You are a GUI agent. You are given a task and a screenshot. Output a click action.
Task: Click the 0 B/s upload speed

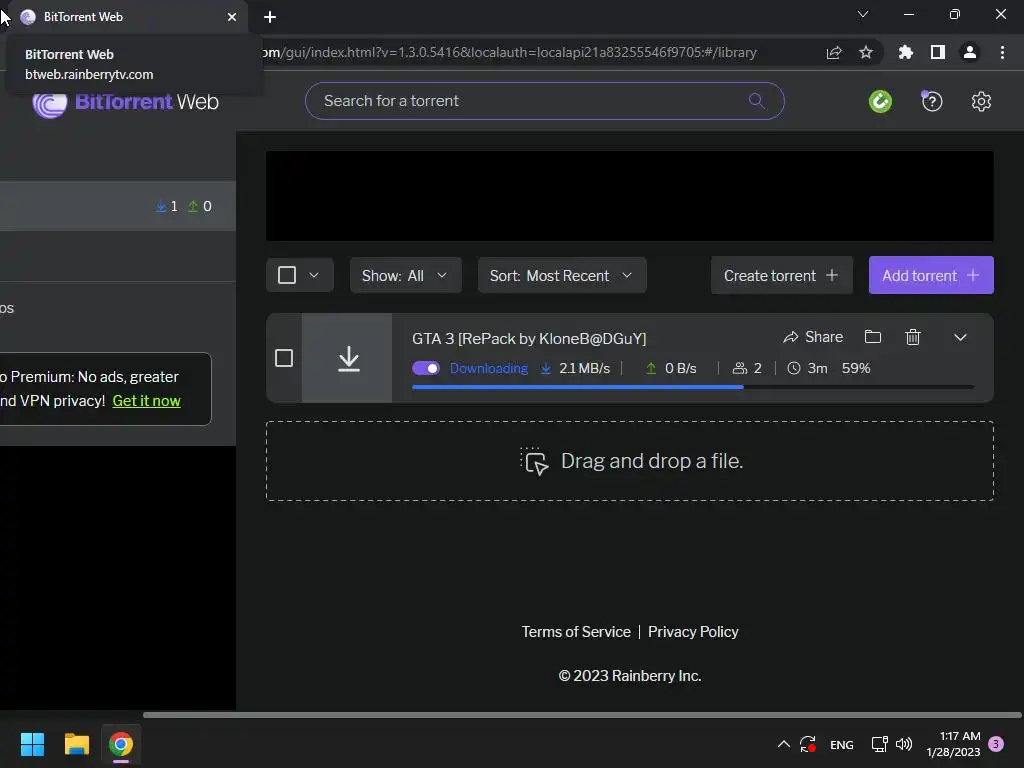[680, 368]
